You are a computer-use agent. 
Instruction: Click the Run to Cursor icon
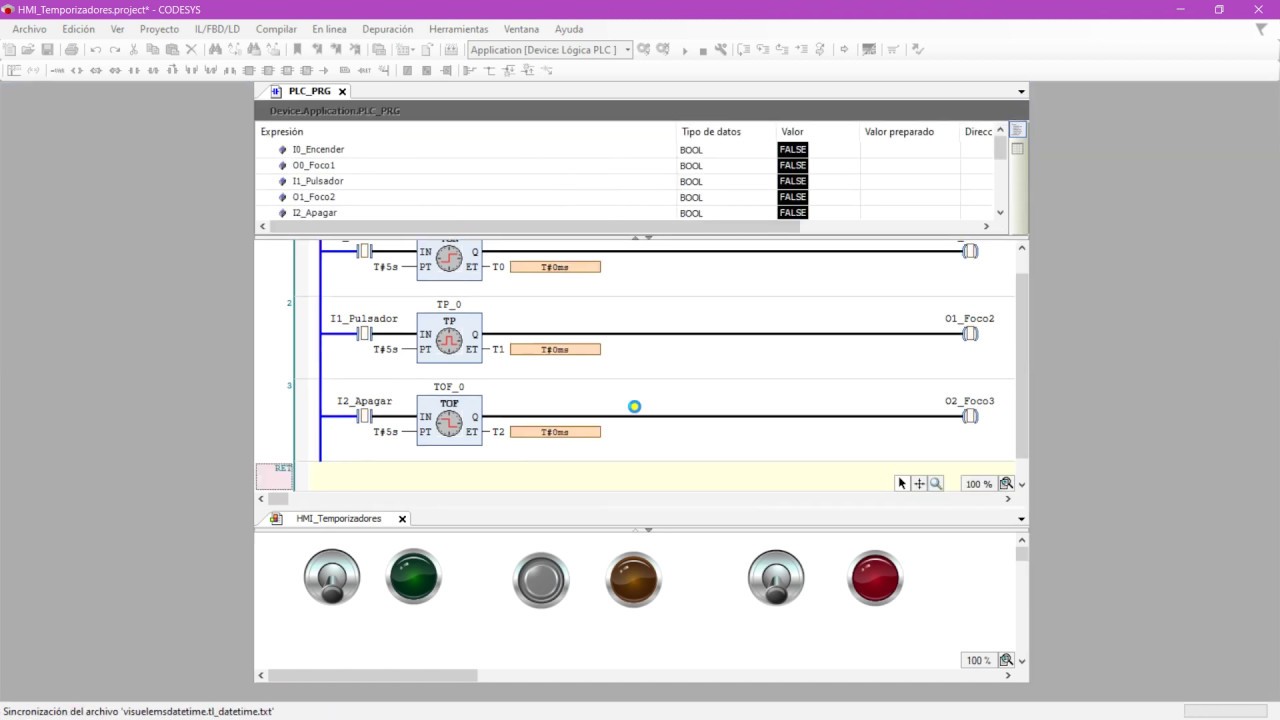point(801,49)
